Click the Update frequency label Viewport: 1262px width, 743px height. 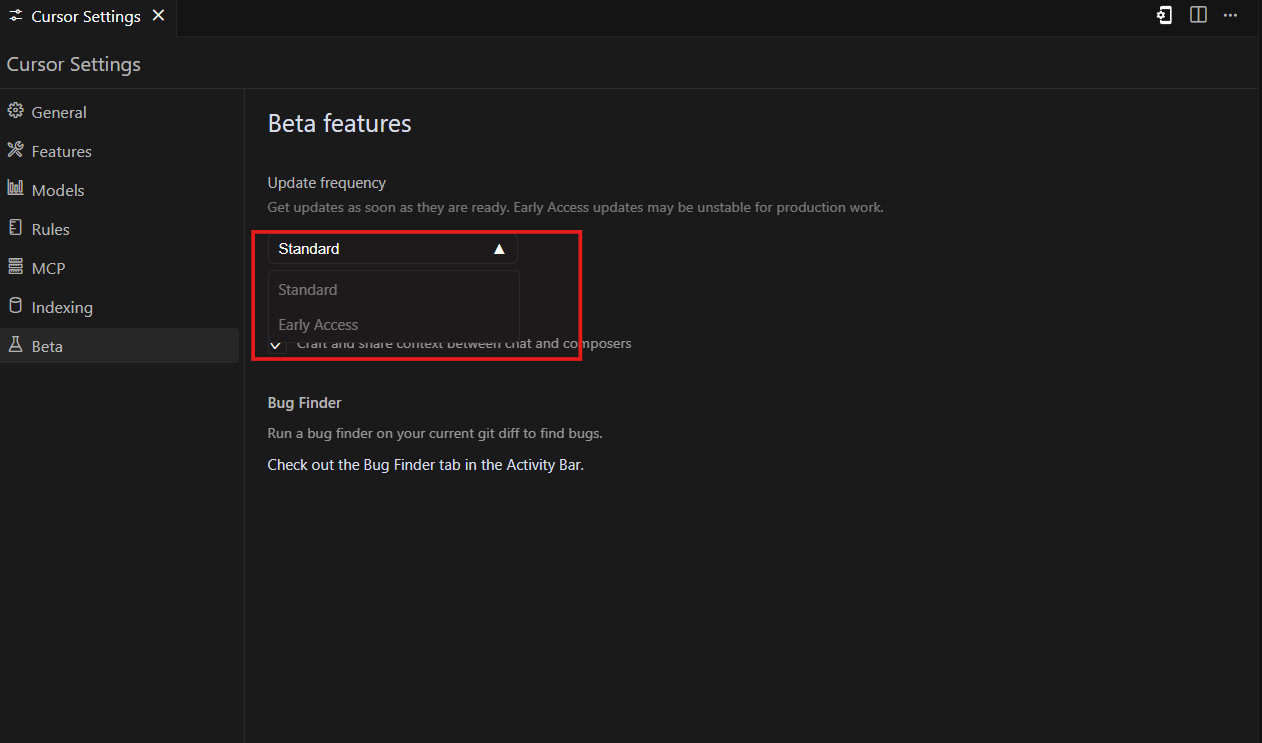click(326, 183)
